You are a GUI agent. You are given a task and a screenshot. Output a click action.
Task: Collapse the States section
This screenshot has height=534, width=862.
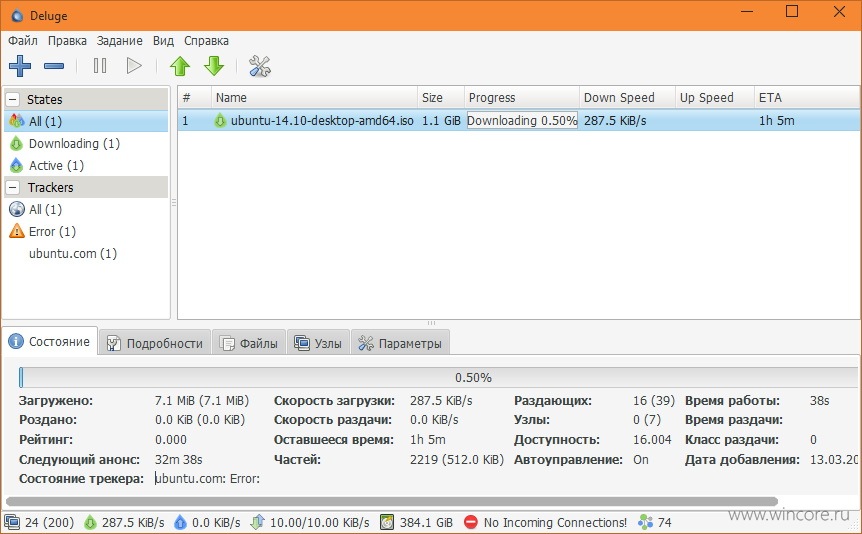tap(13, 100)
